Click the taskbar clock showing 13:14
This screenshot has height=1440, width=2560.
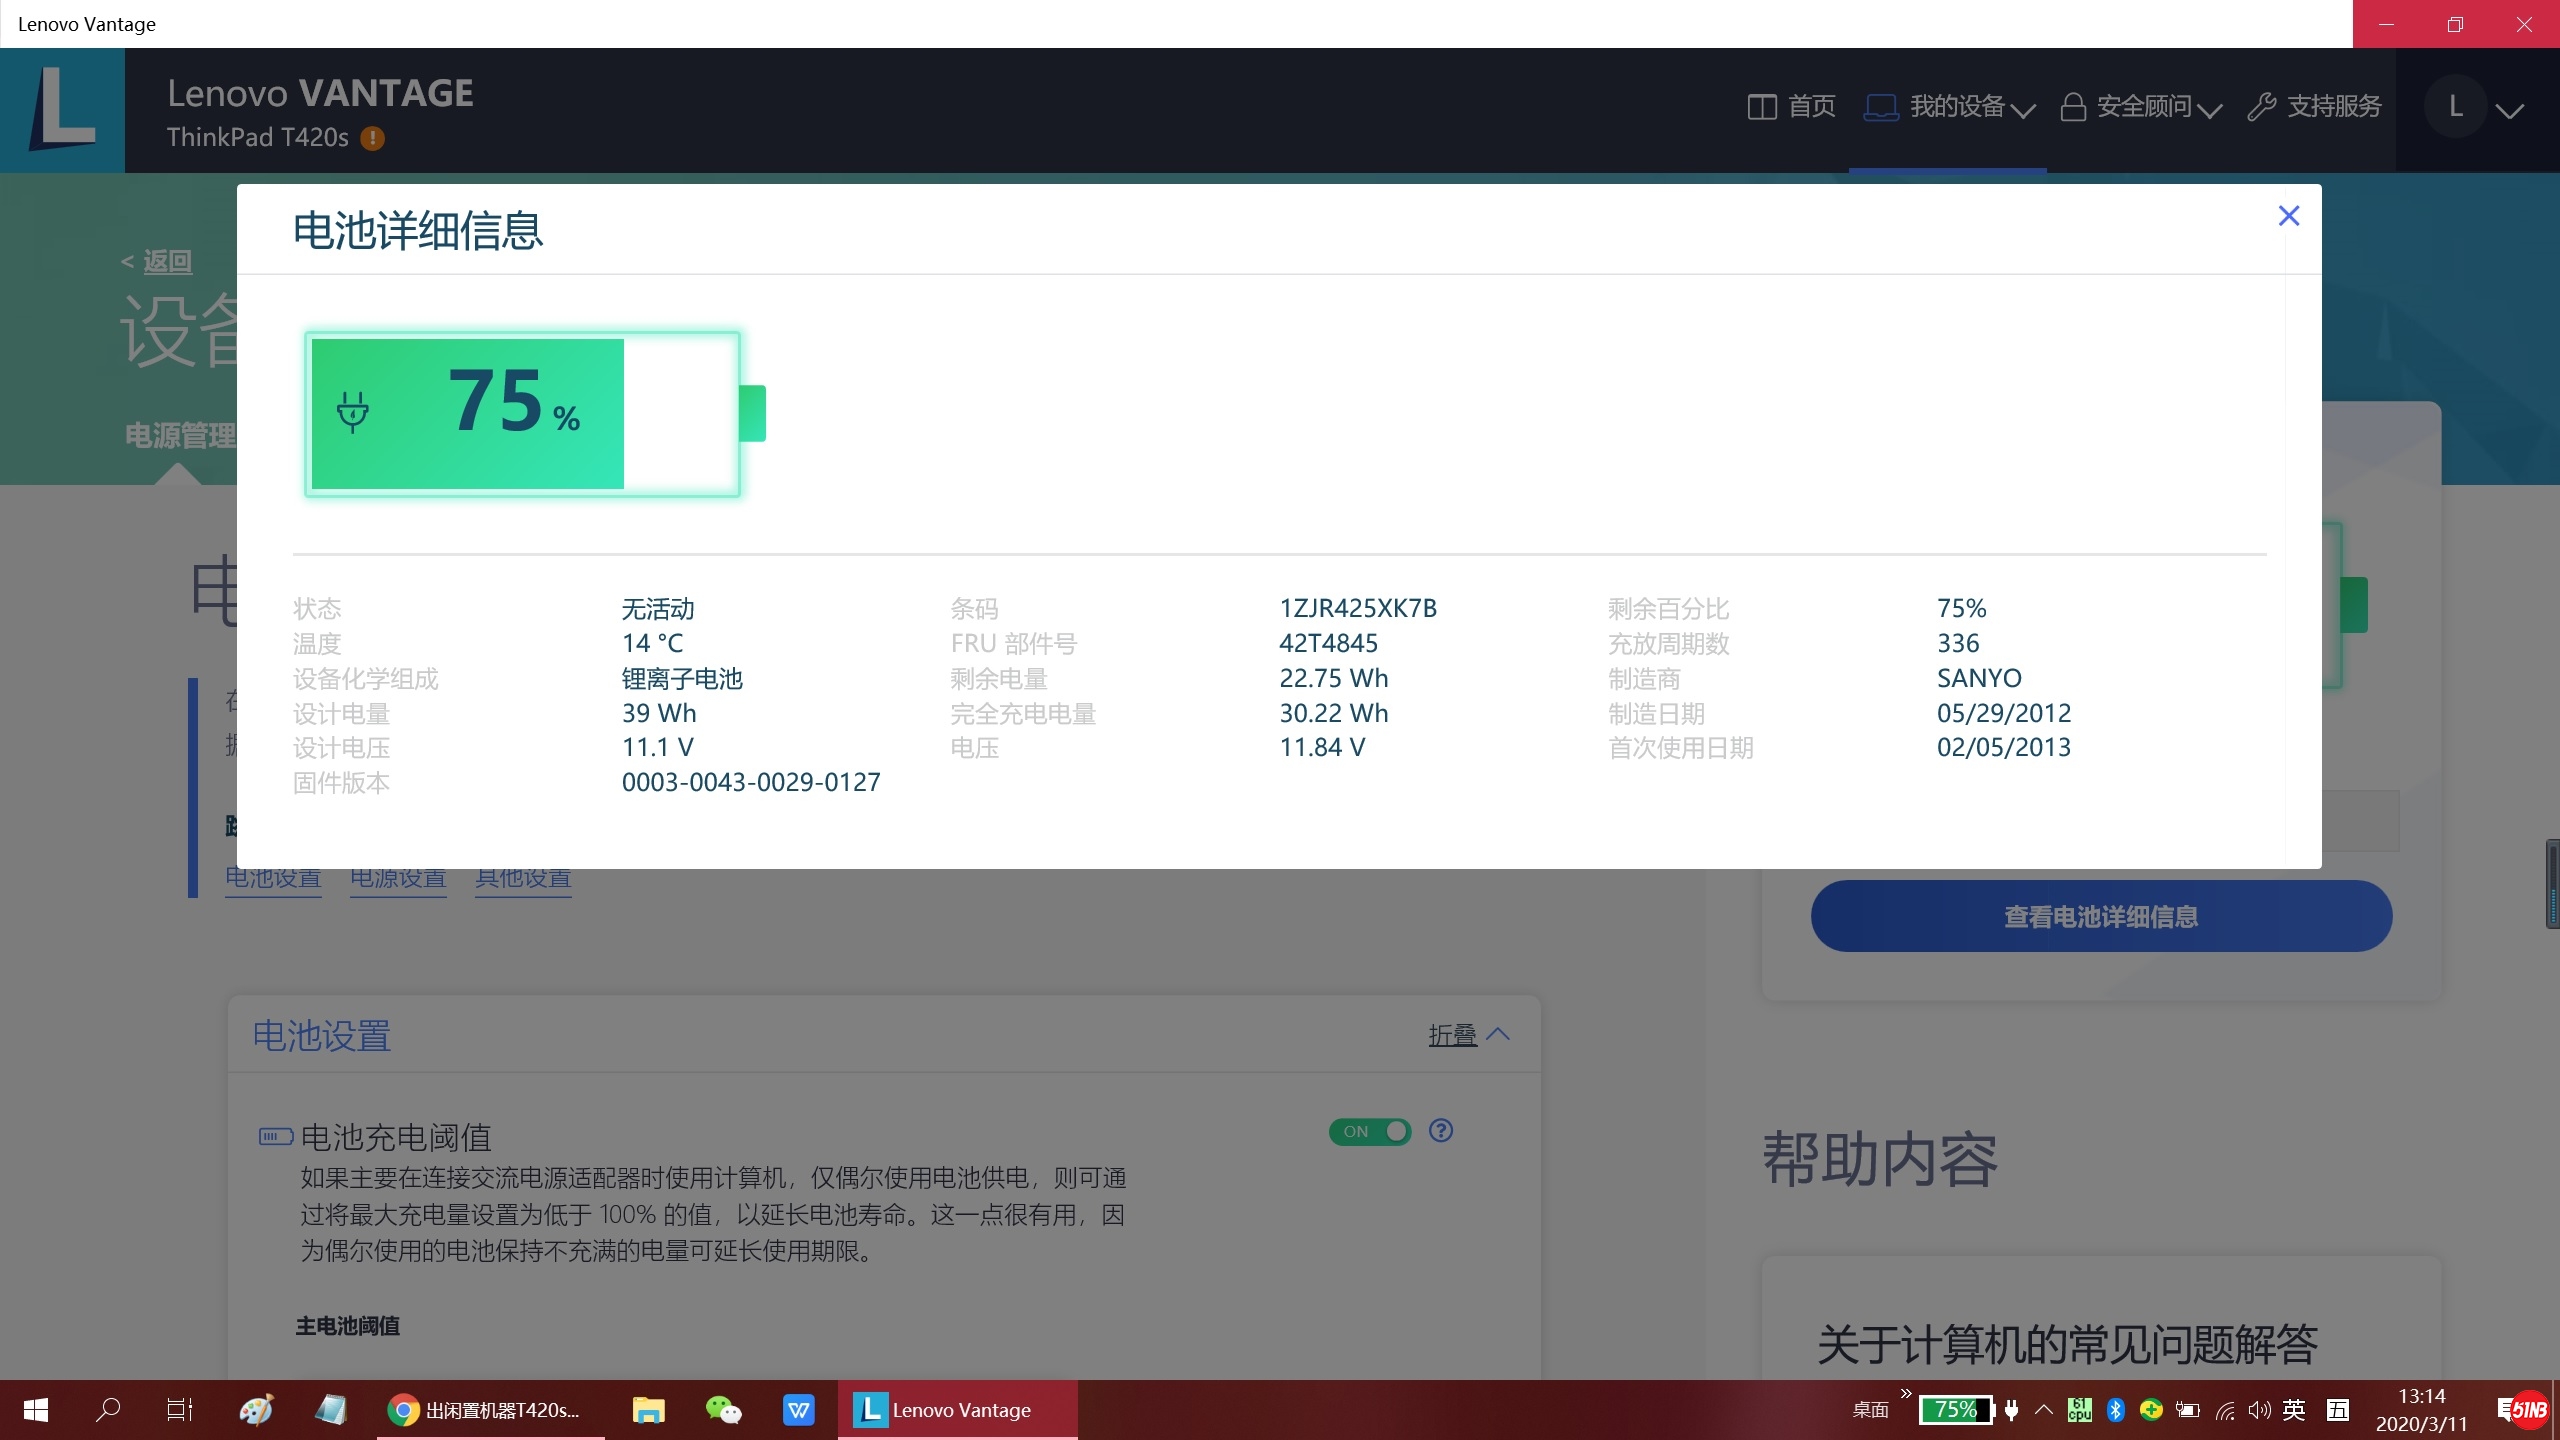tap(2421, 1410)
